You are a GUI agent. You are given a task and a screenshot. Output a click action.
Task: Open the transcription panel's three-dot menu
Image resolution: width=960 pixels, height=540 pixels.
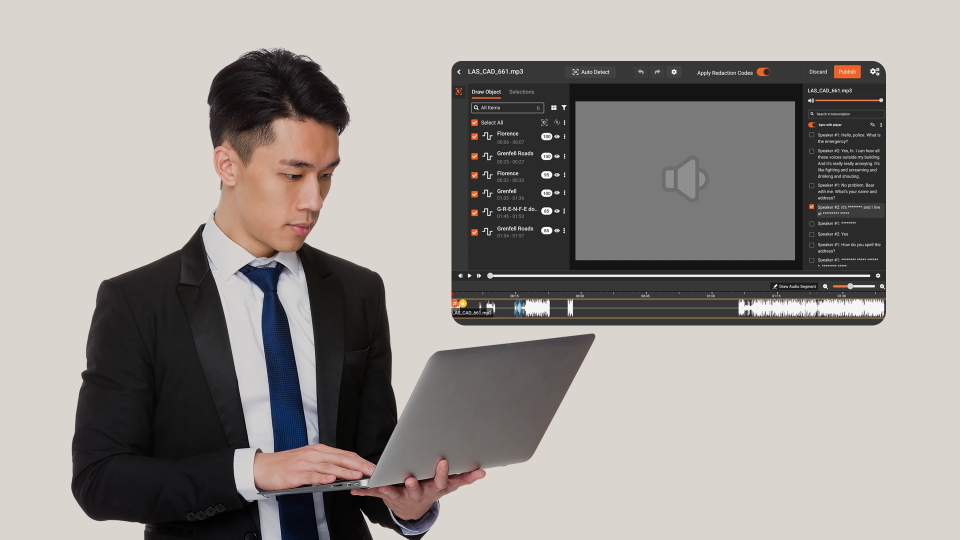tap(881, 125)
